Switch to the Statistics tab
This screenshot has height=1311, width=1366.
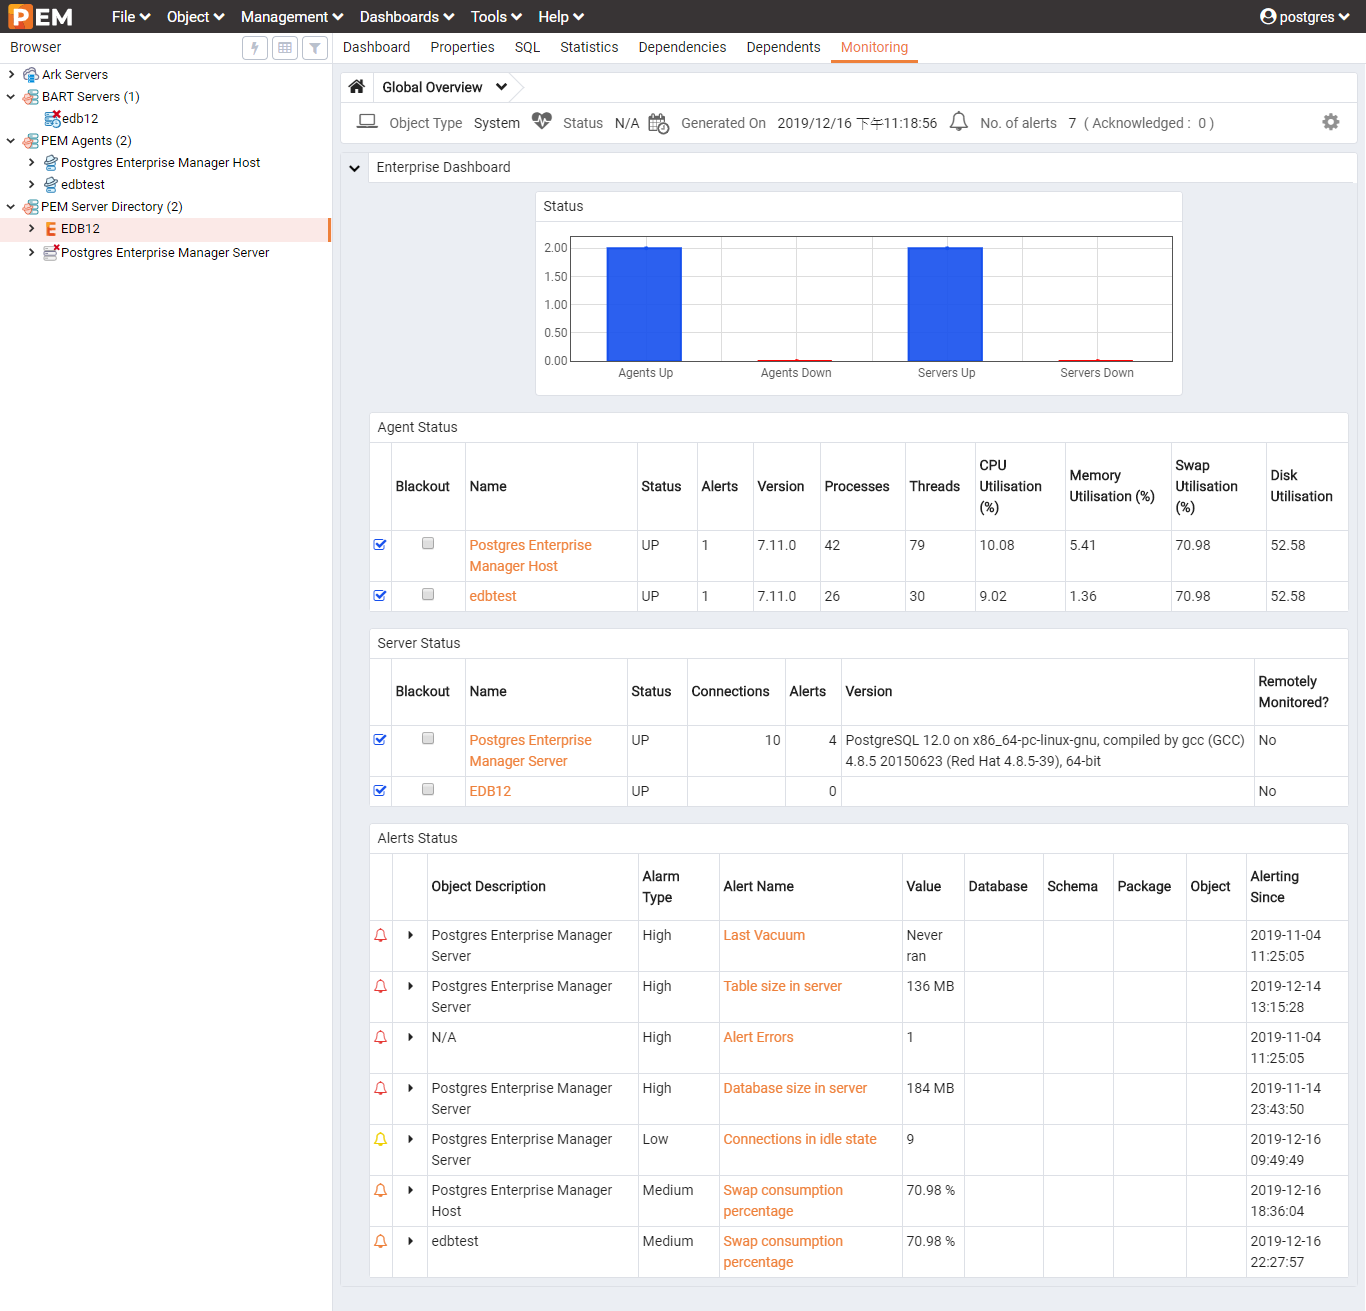coord(589,47)
